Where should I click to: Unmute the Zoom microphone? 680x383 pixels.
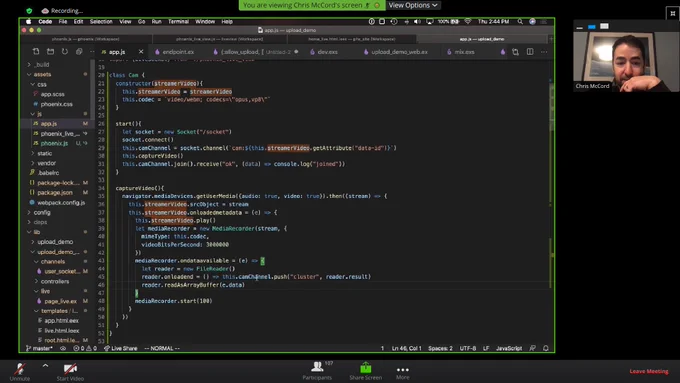[x=20, y=371]
